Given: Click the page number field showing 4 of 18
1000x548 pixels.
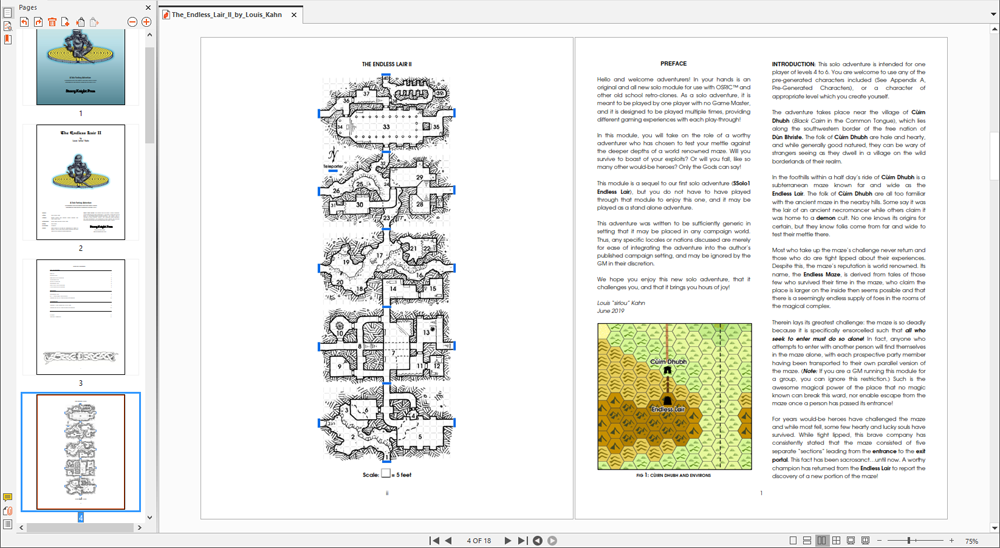Looking at the screenshot, I should point(478,541).
